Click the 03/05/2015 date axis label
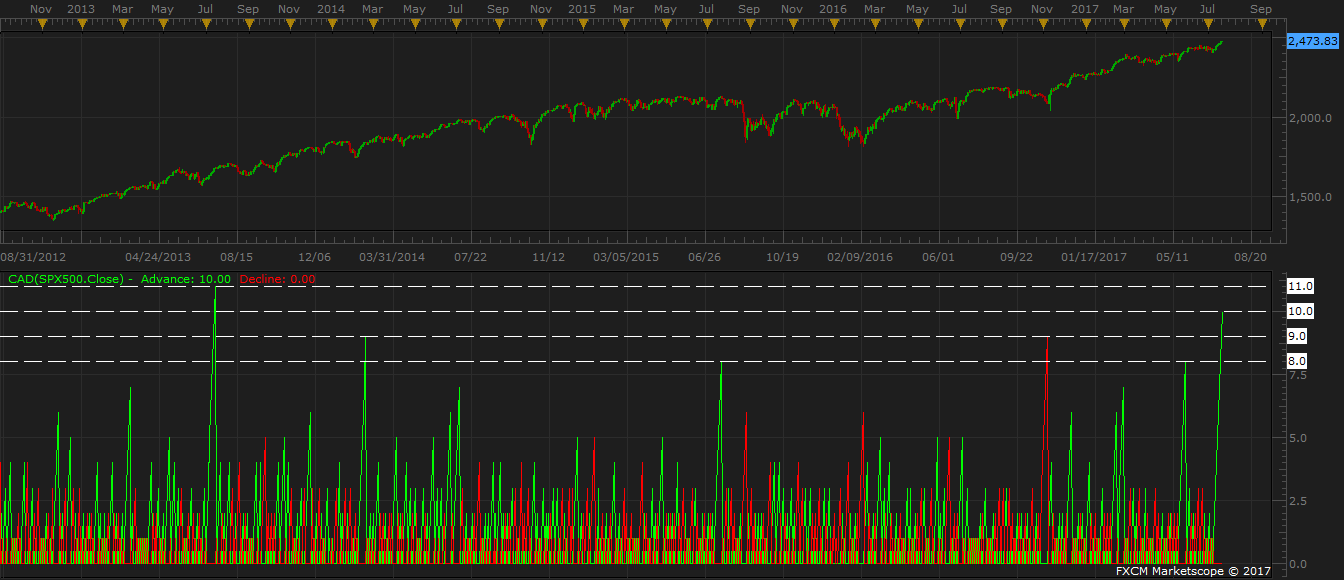Image resolution: width=1344 pixels, height=580 pixels. 626,257
